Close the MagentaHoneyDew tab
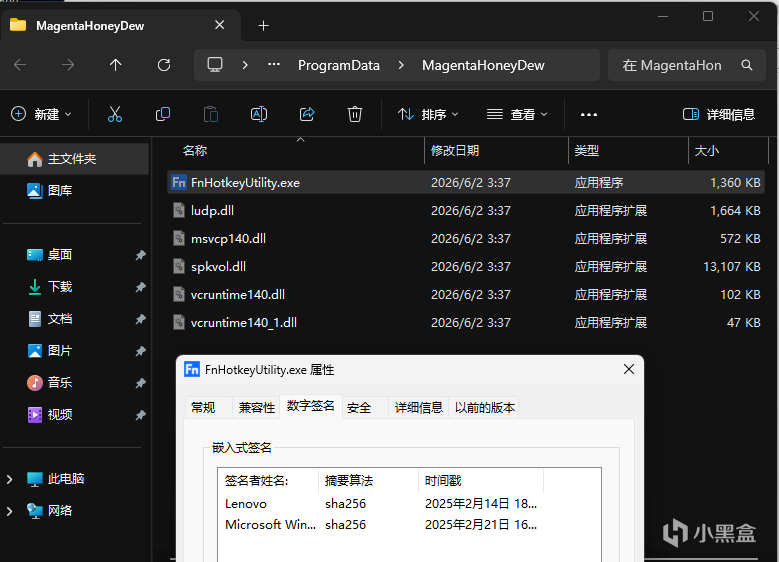The image size is (779, 562). coord(220,25)
